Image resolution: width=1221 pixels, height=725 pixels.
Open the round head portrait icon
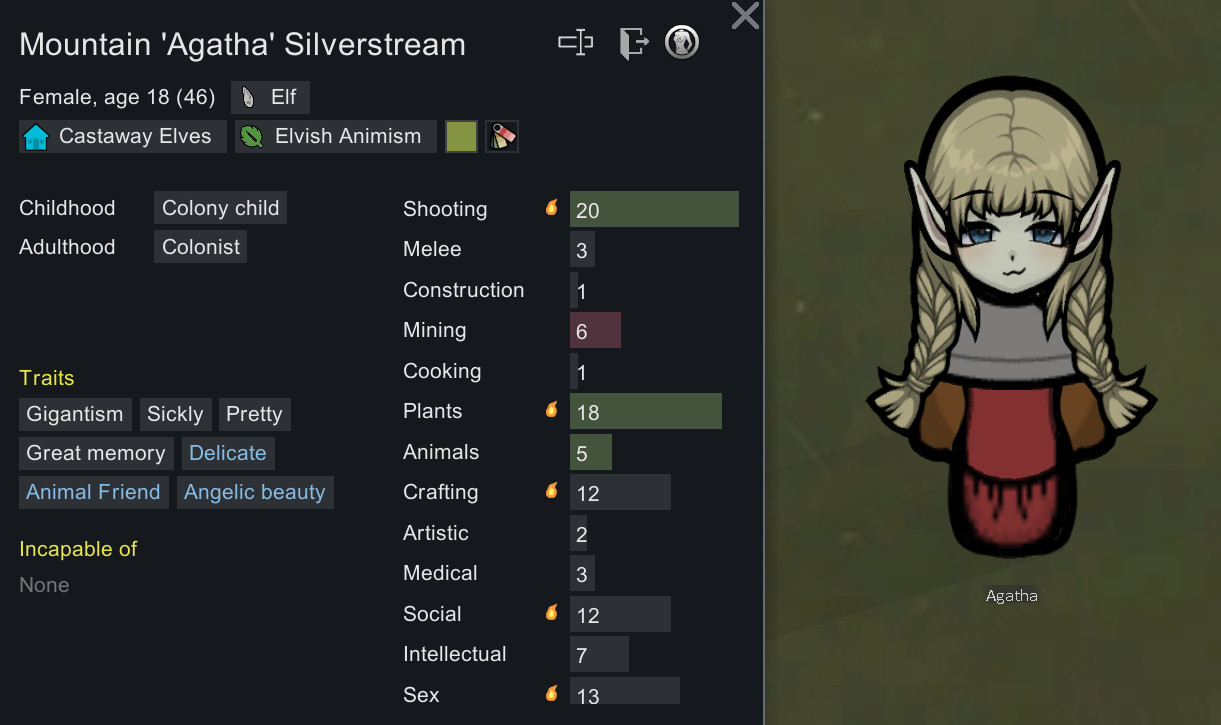[x=682, y=42]
